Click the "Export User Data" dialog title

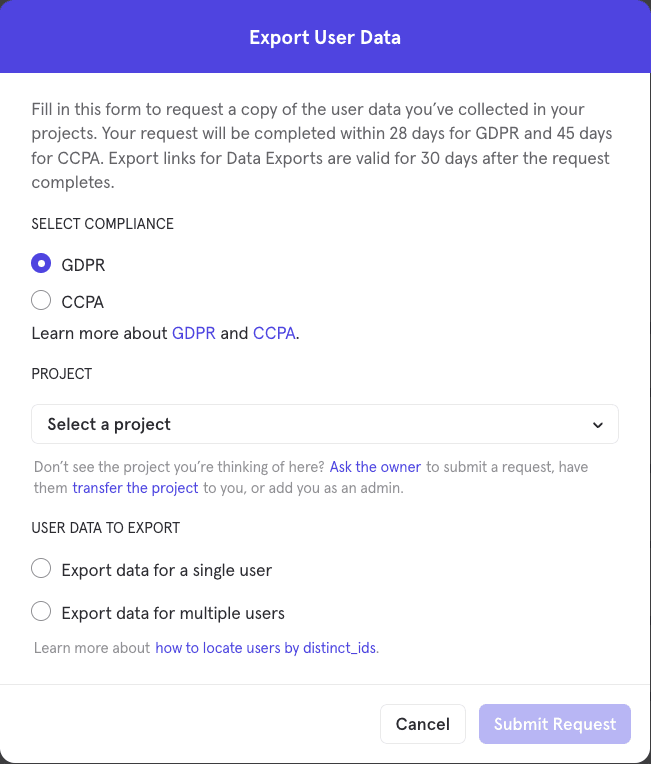(x=325, y=38)
